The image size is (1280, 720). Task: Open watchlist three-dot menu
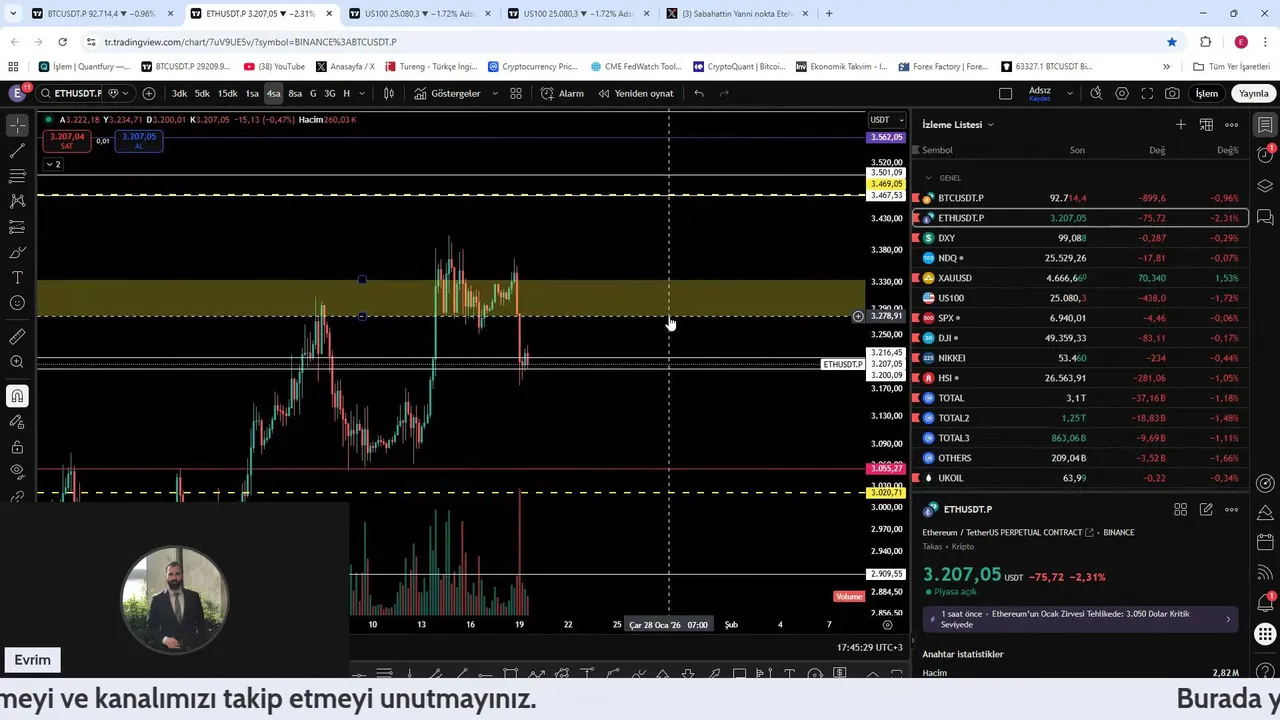pyautogui.click(x=1232, y=124)
